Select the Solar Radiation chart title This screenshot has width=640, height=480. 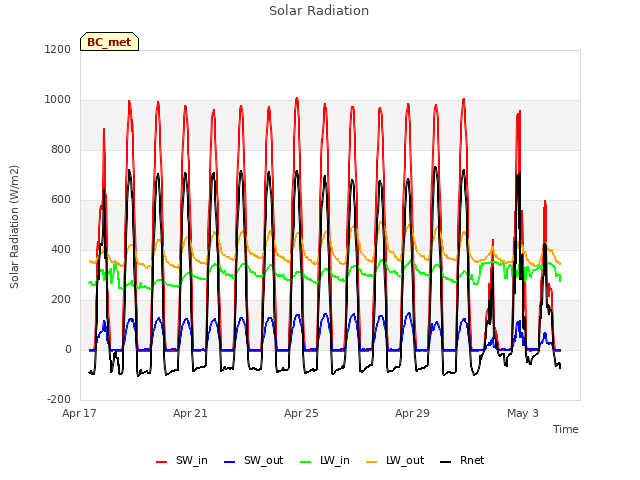click(x=319, y=11)
